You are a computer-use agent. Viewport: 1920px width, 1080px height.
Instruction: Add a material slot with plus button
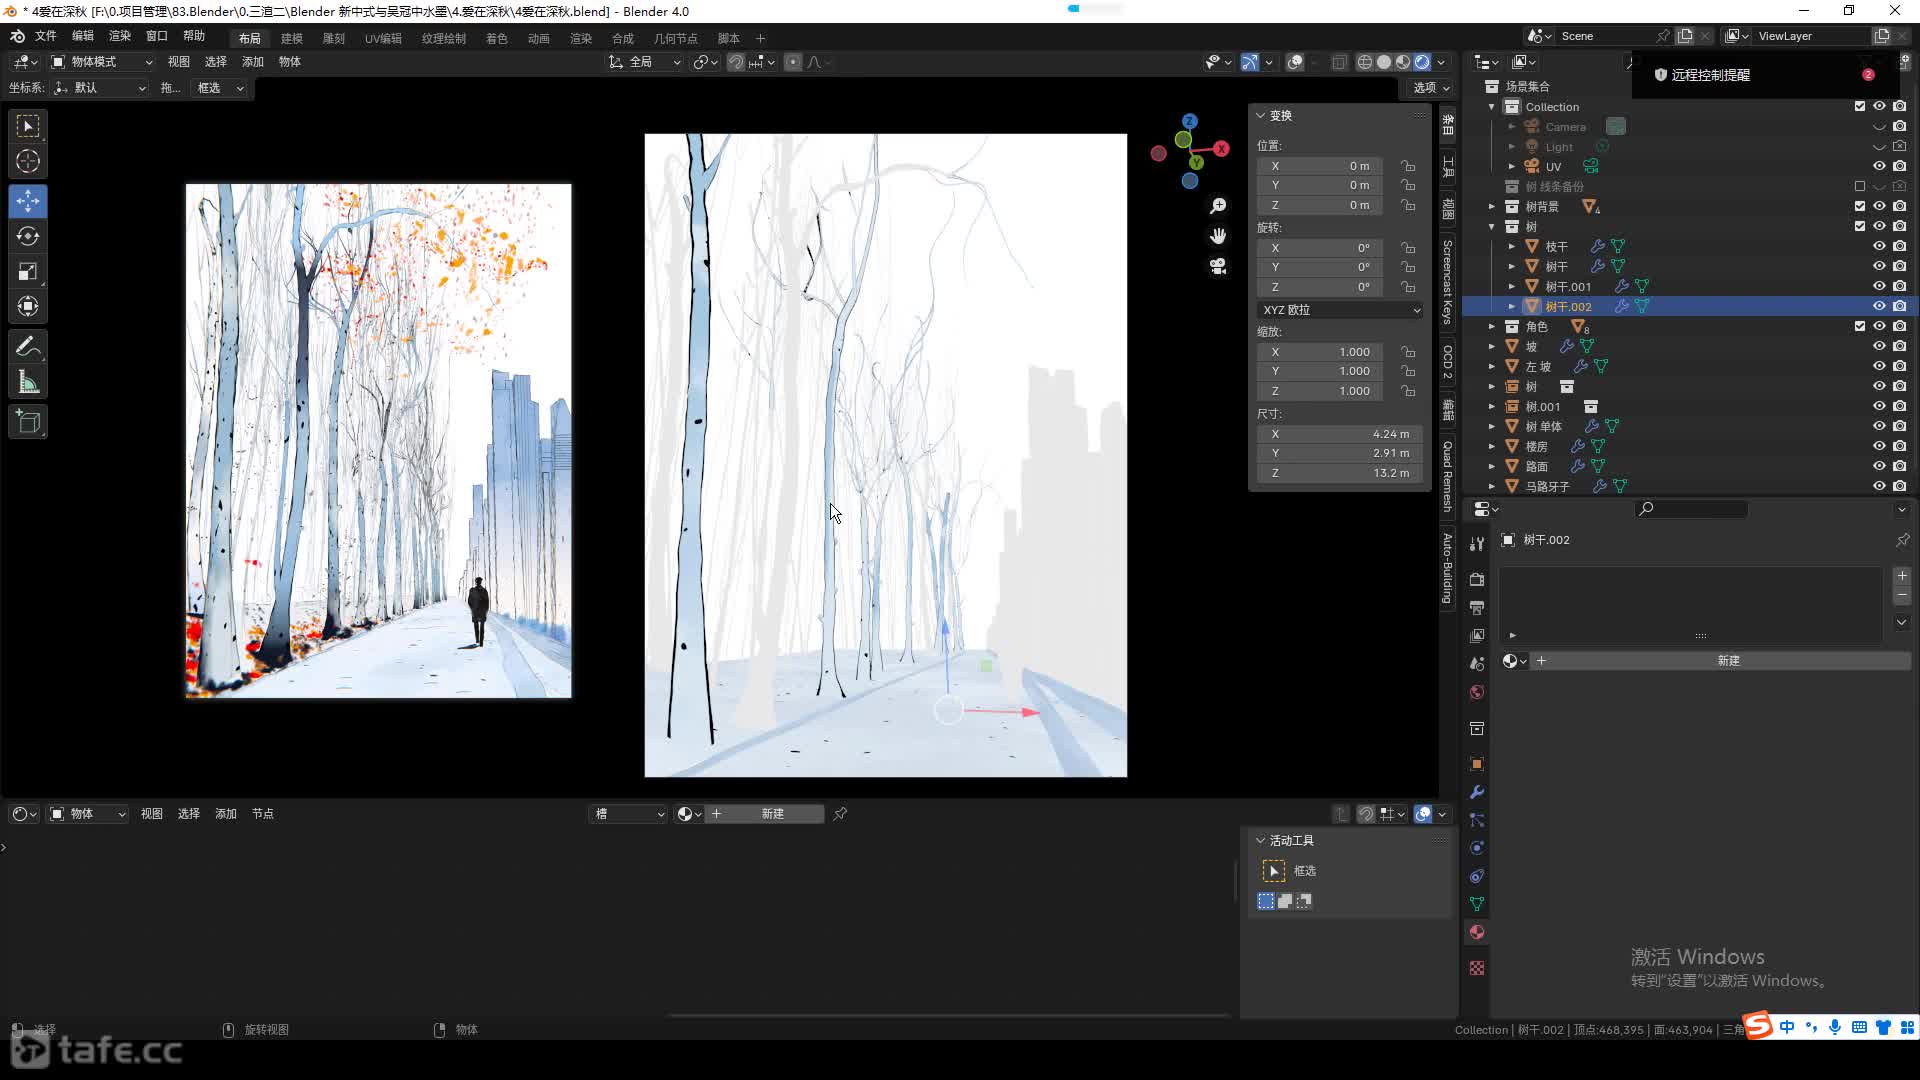[1901, 577]
